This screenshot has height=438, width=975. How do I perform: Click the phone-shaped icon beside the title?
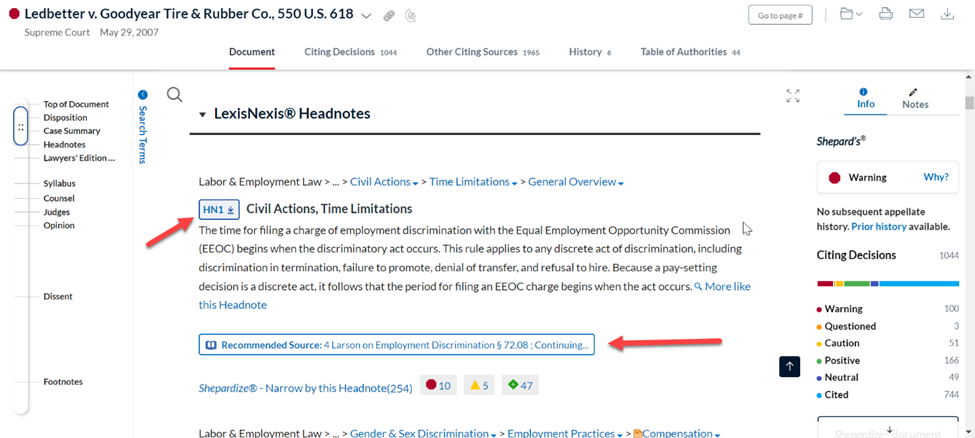(x=410, y=16)
